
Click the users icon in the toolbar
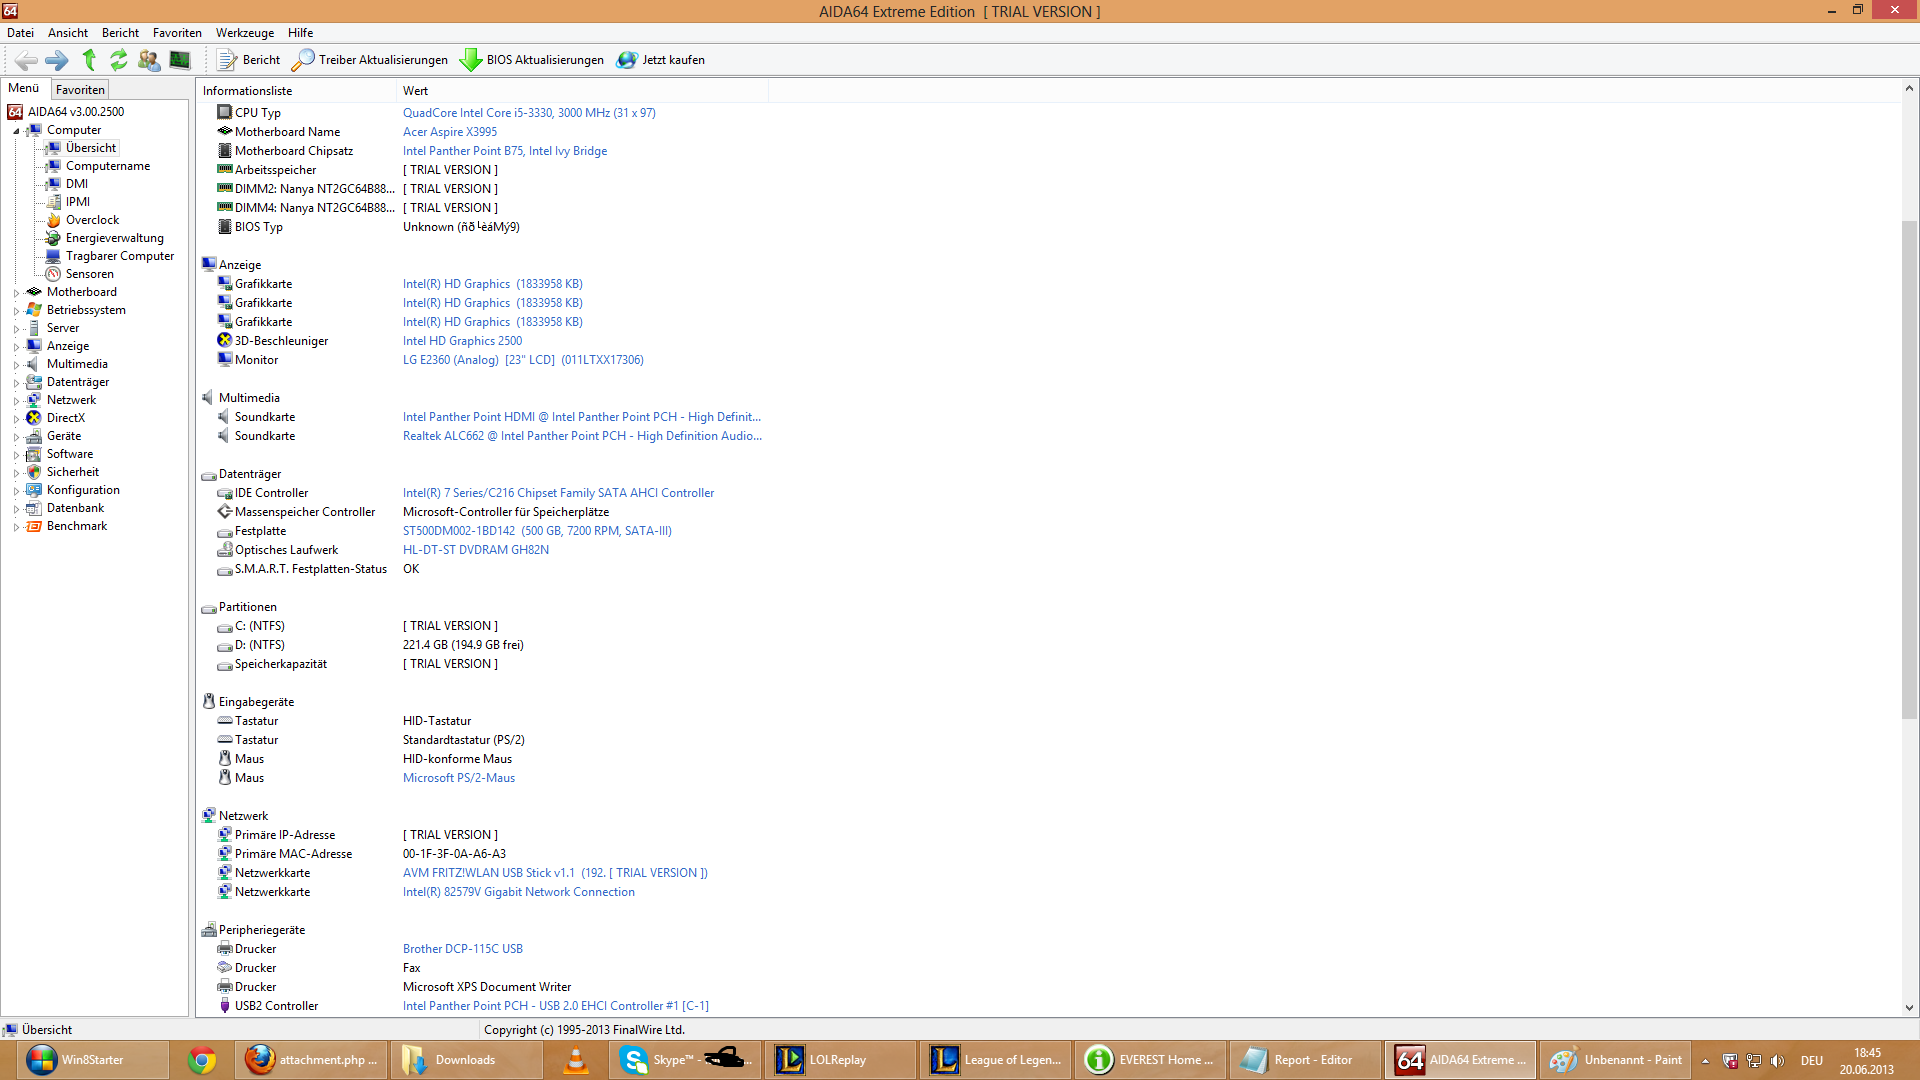pyautogui.click(x=149, y=60)
